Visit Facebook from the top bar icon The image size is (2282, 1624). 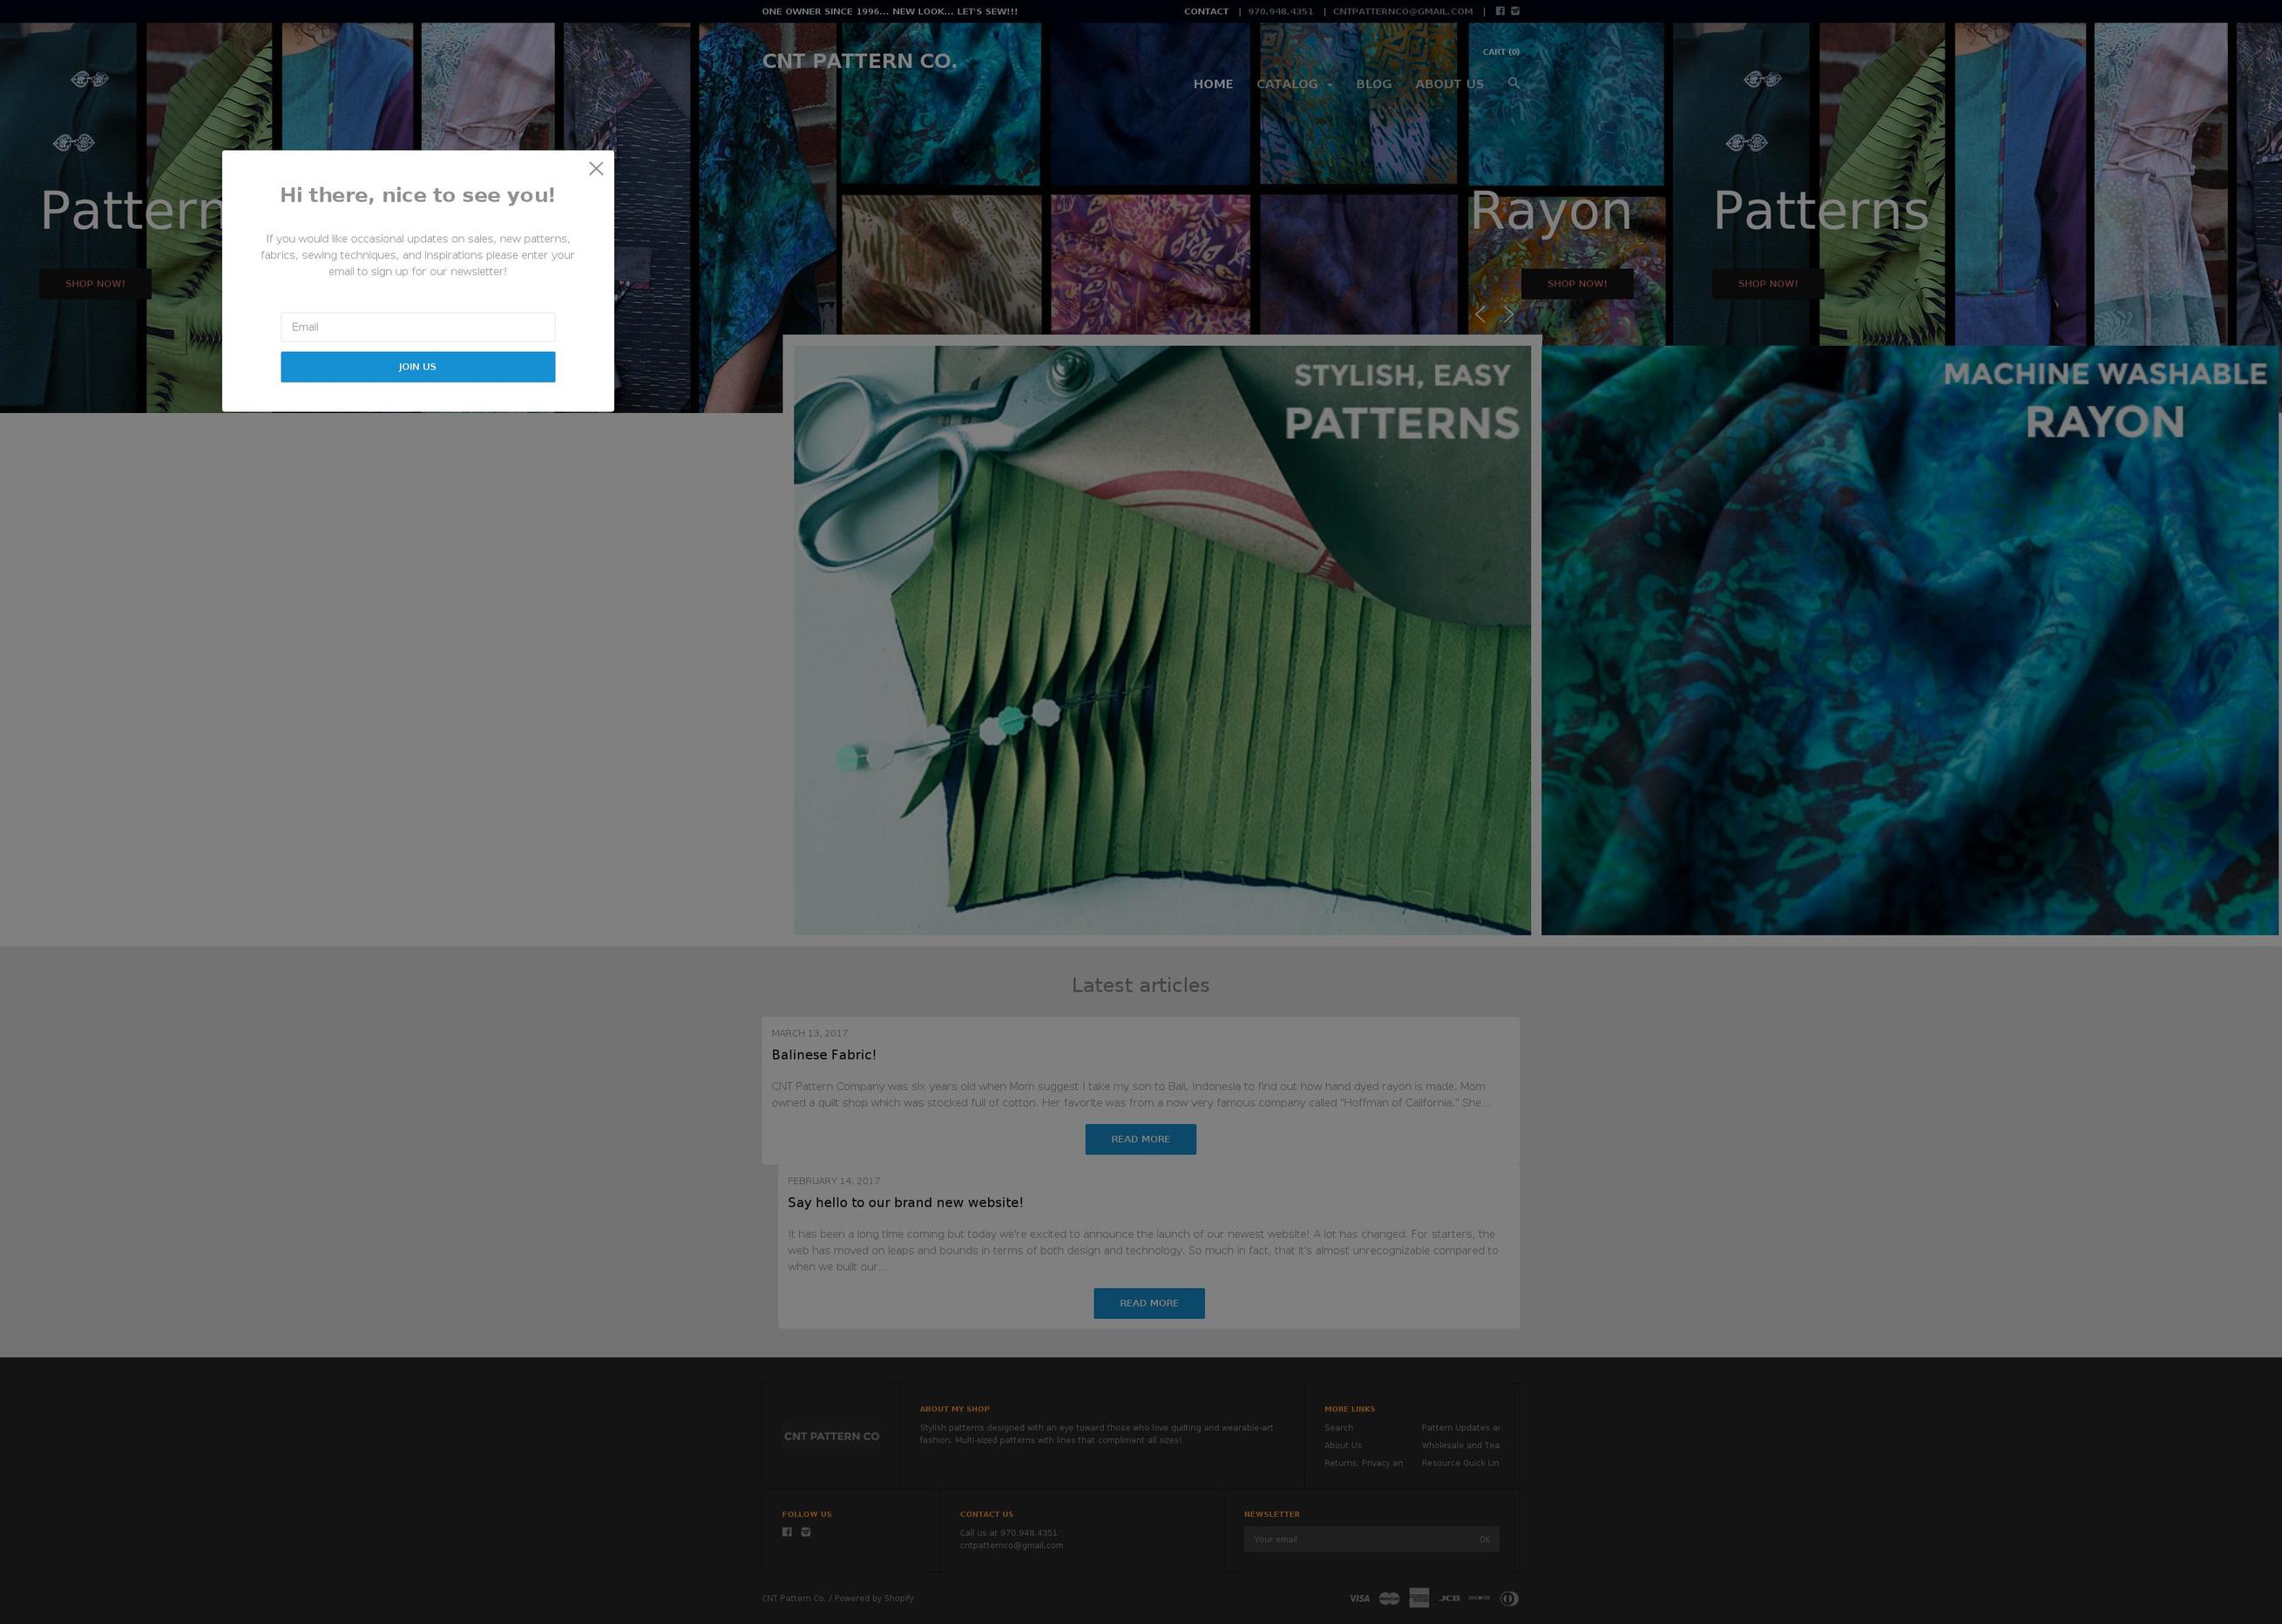1500,11
